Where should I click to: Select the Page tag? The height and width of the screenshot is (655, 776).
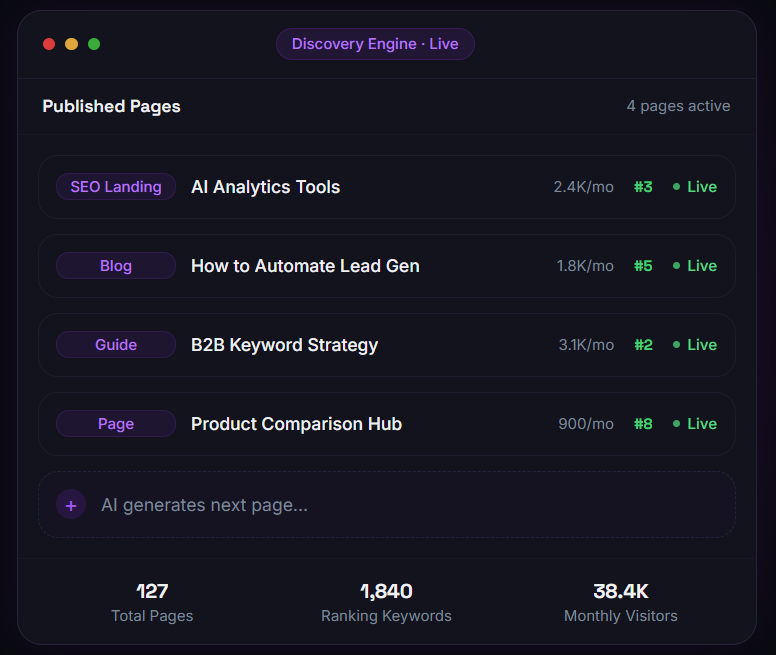click(x=116, y=424)
